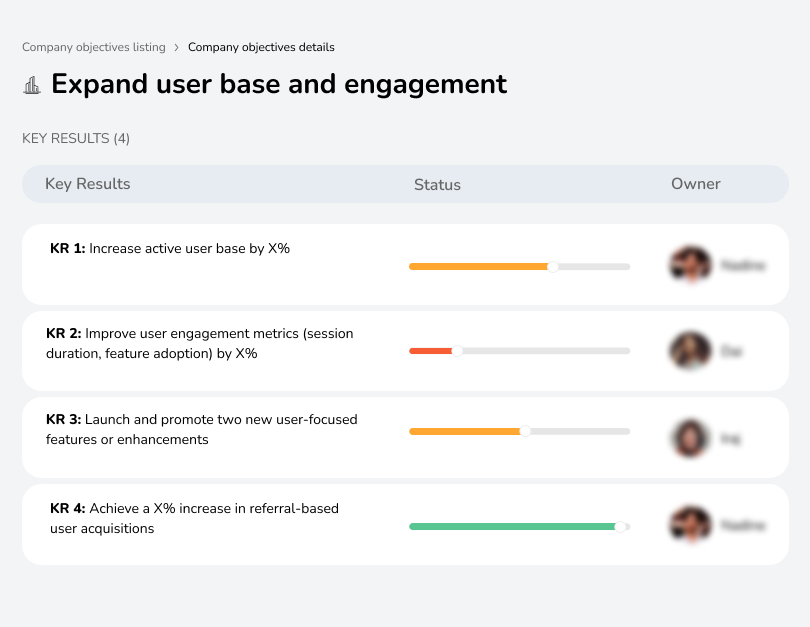This screenshot has height=627, width=810.
Task: Click the Key Results column header
Action: pos(87,184)
